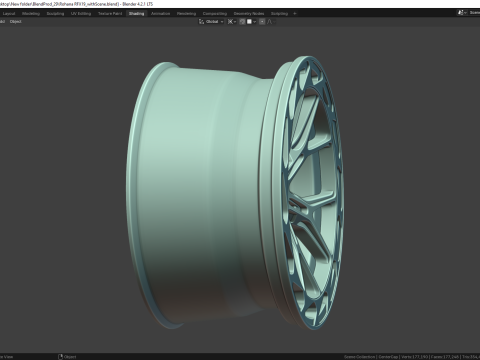
Task: Open the Compositing workspace tab
Action: [215, 14]
